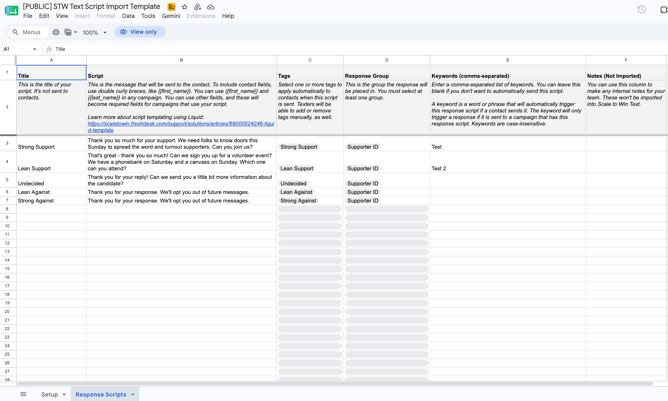Screen dimensions: 668x401
Task: Open the Edit menu
Action: point(44,16)
